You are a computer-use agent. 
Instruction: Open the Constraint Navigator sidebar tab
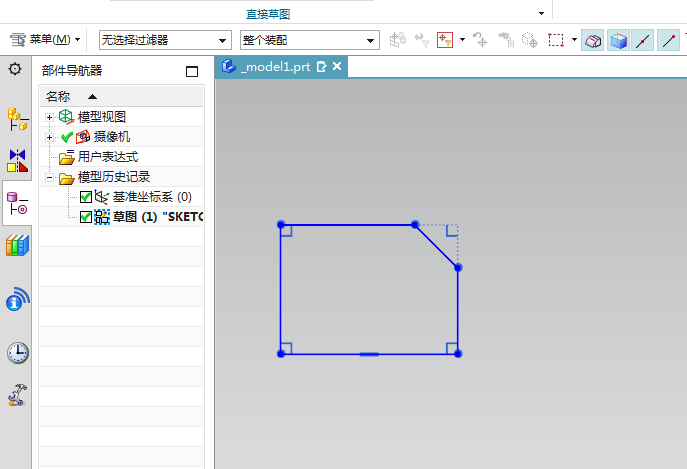[17, 161]
